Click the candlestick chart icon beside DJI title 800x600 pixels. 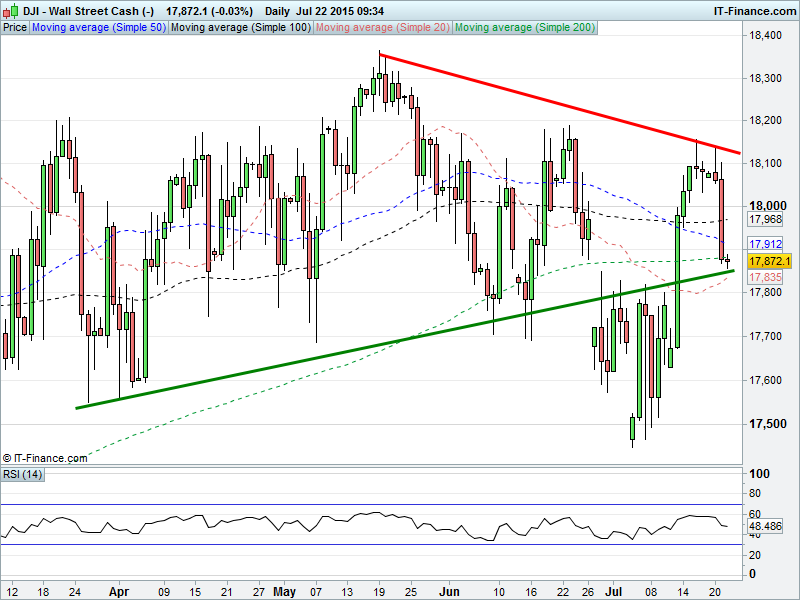coord(8,10)
